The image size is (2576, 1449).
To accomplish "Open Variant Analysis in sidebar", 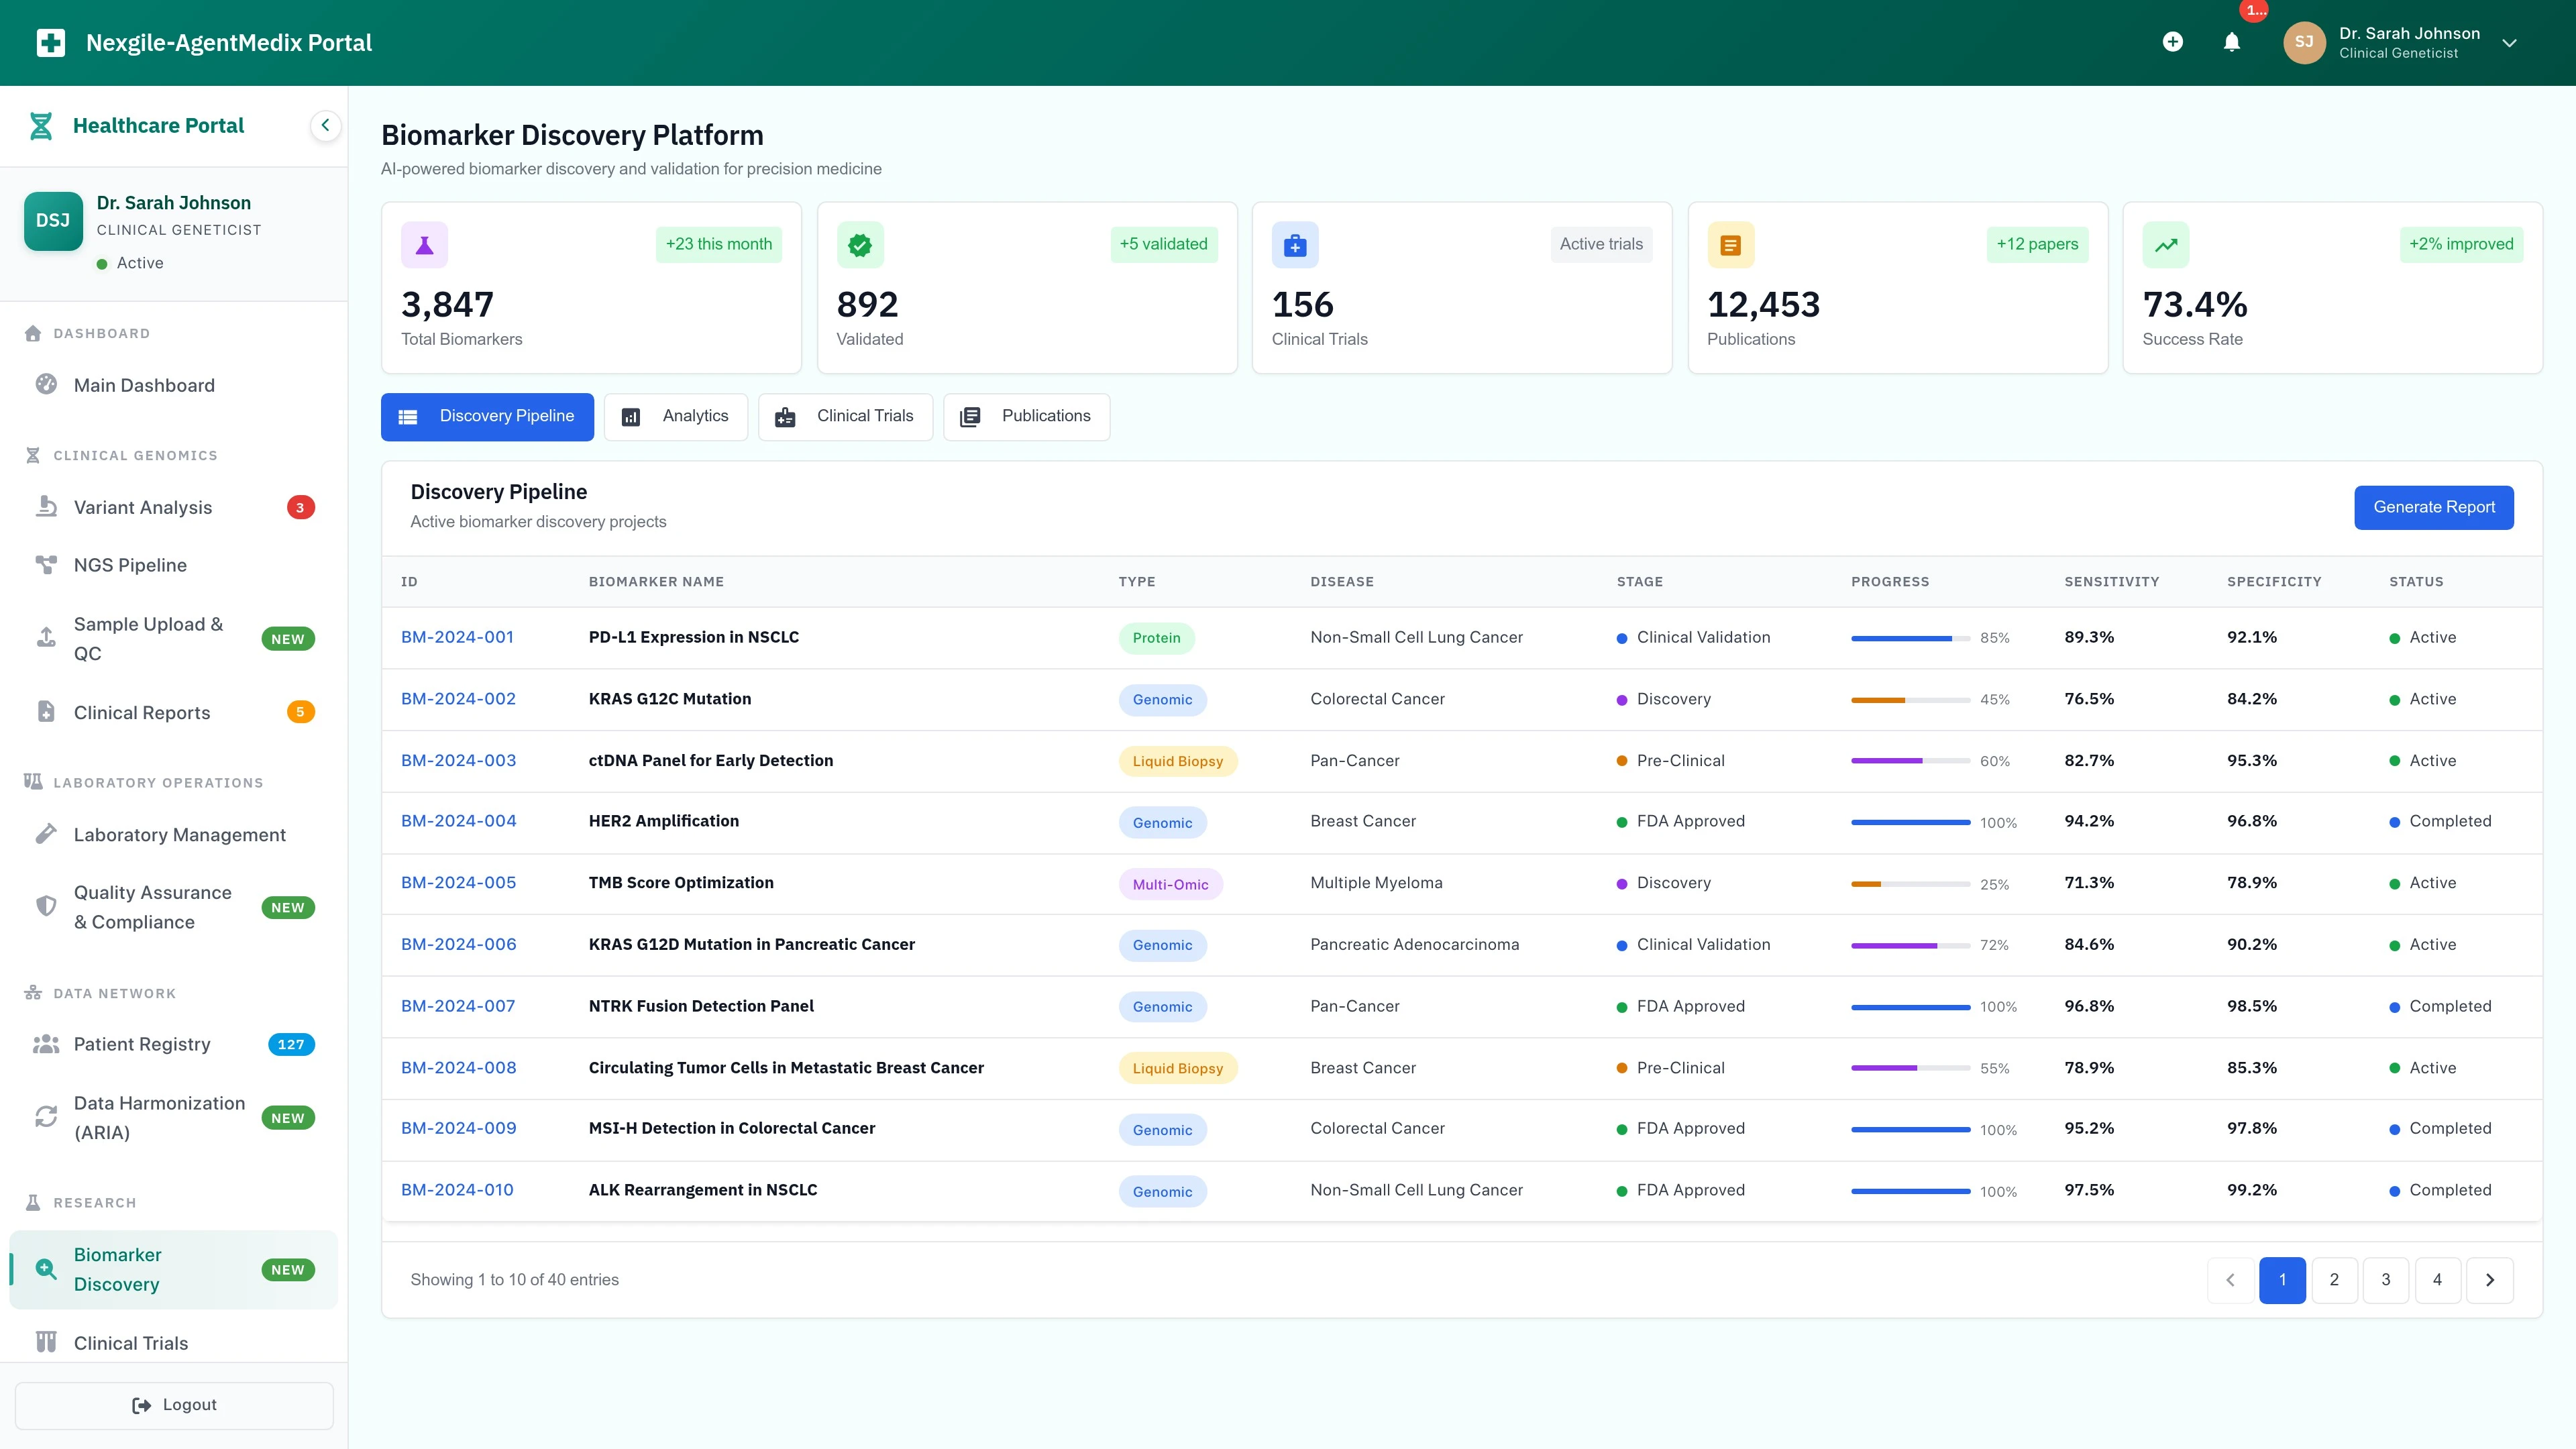I will 143,508.
